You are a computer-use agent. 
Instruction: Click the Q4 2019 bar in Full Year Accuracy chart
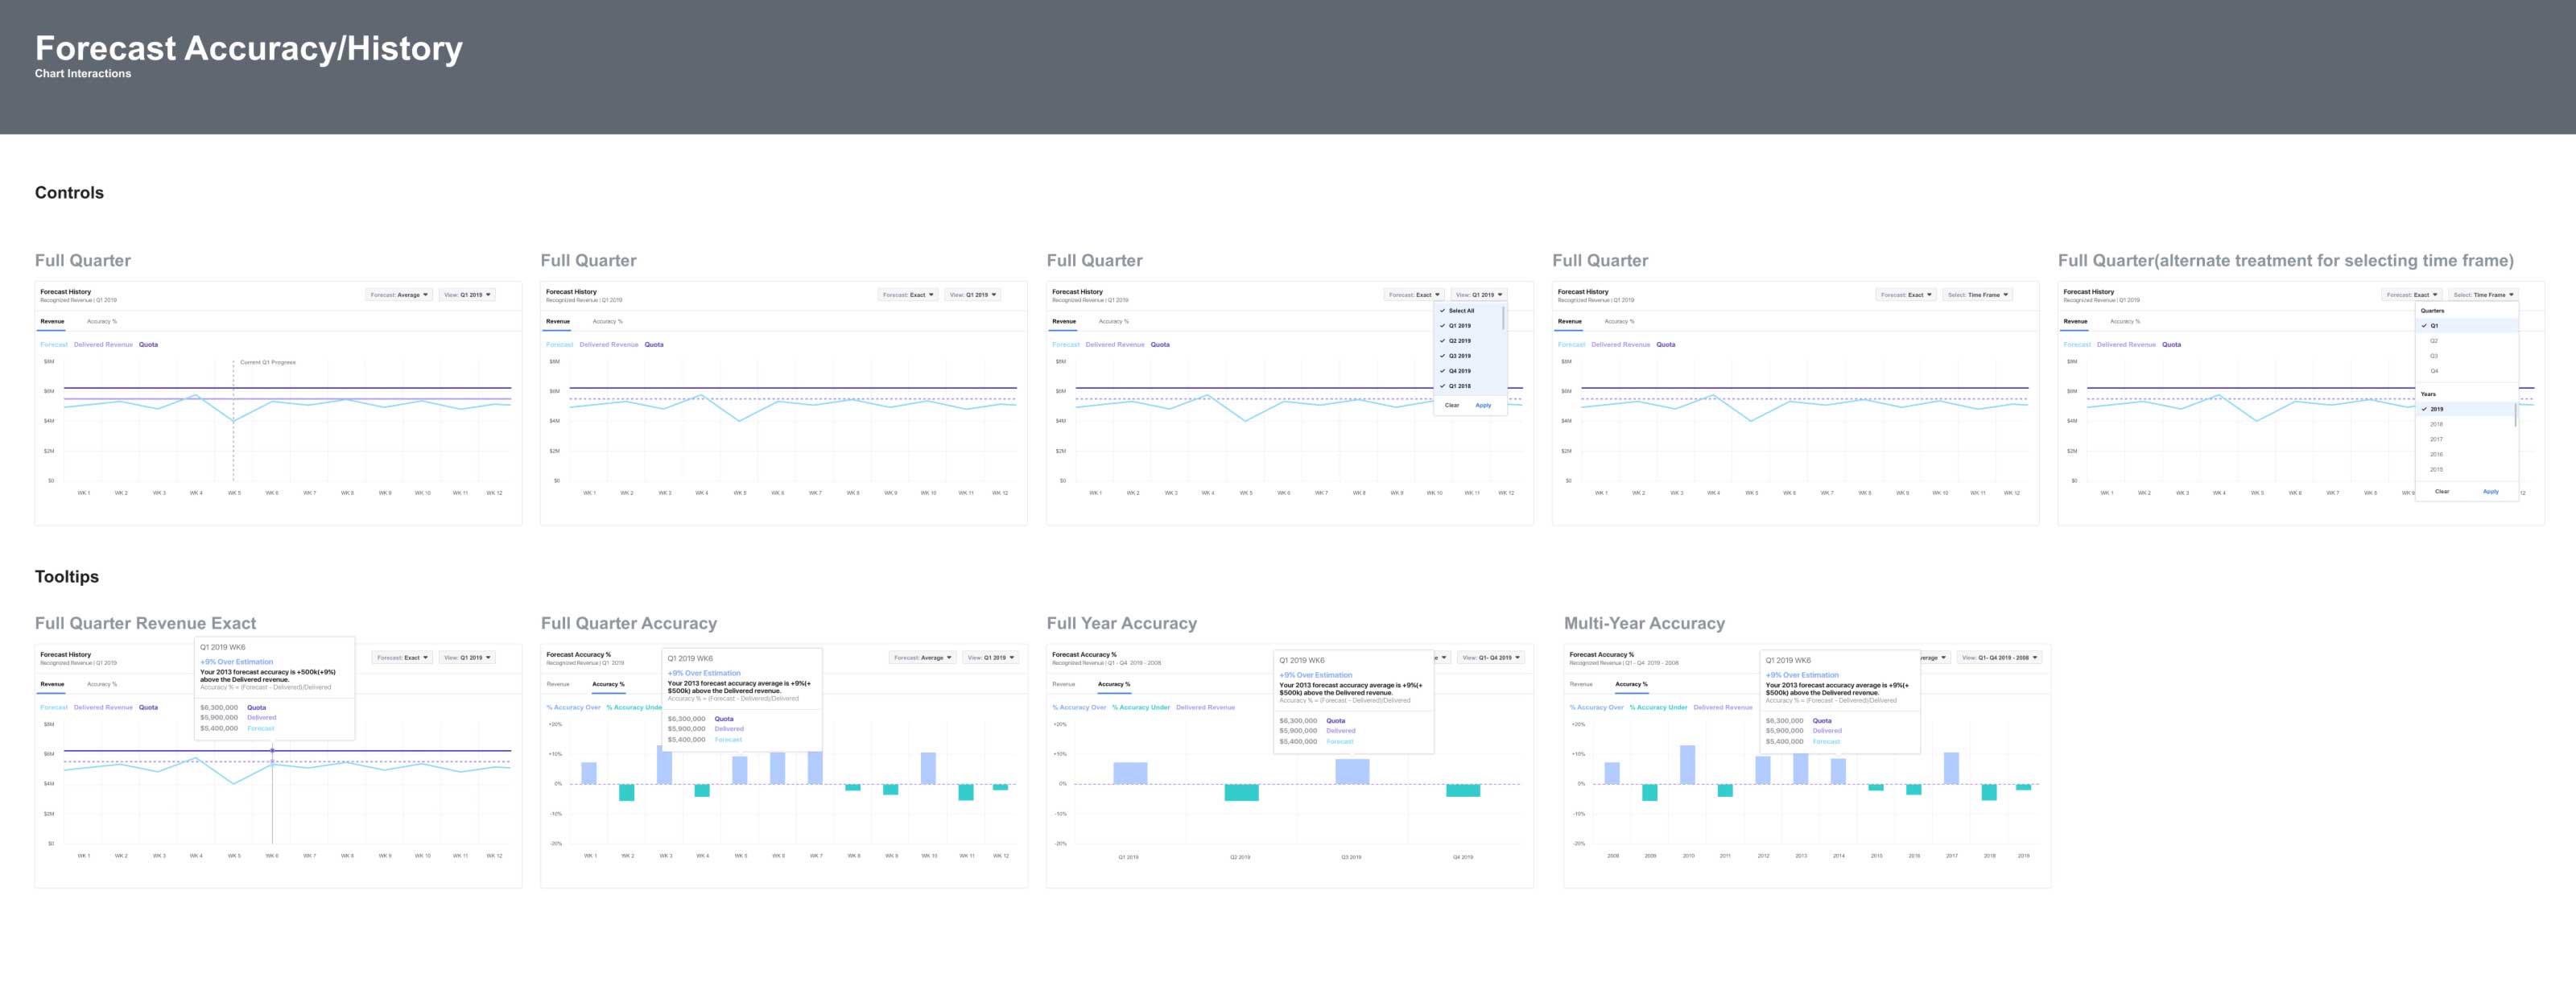point(1463,790)
